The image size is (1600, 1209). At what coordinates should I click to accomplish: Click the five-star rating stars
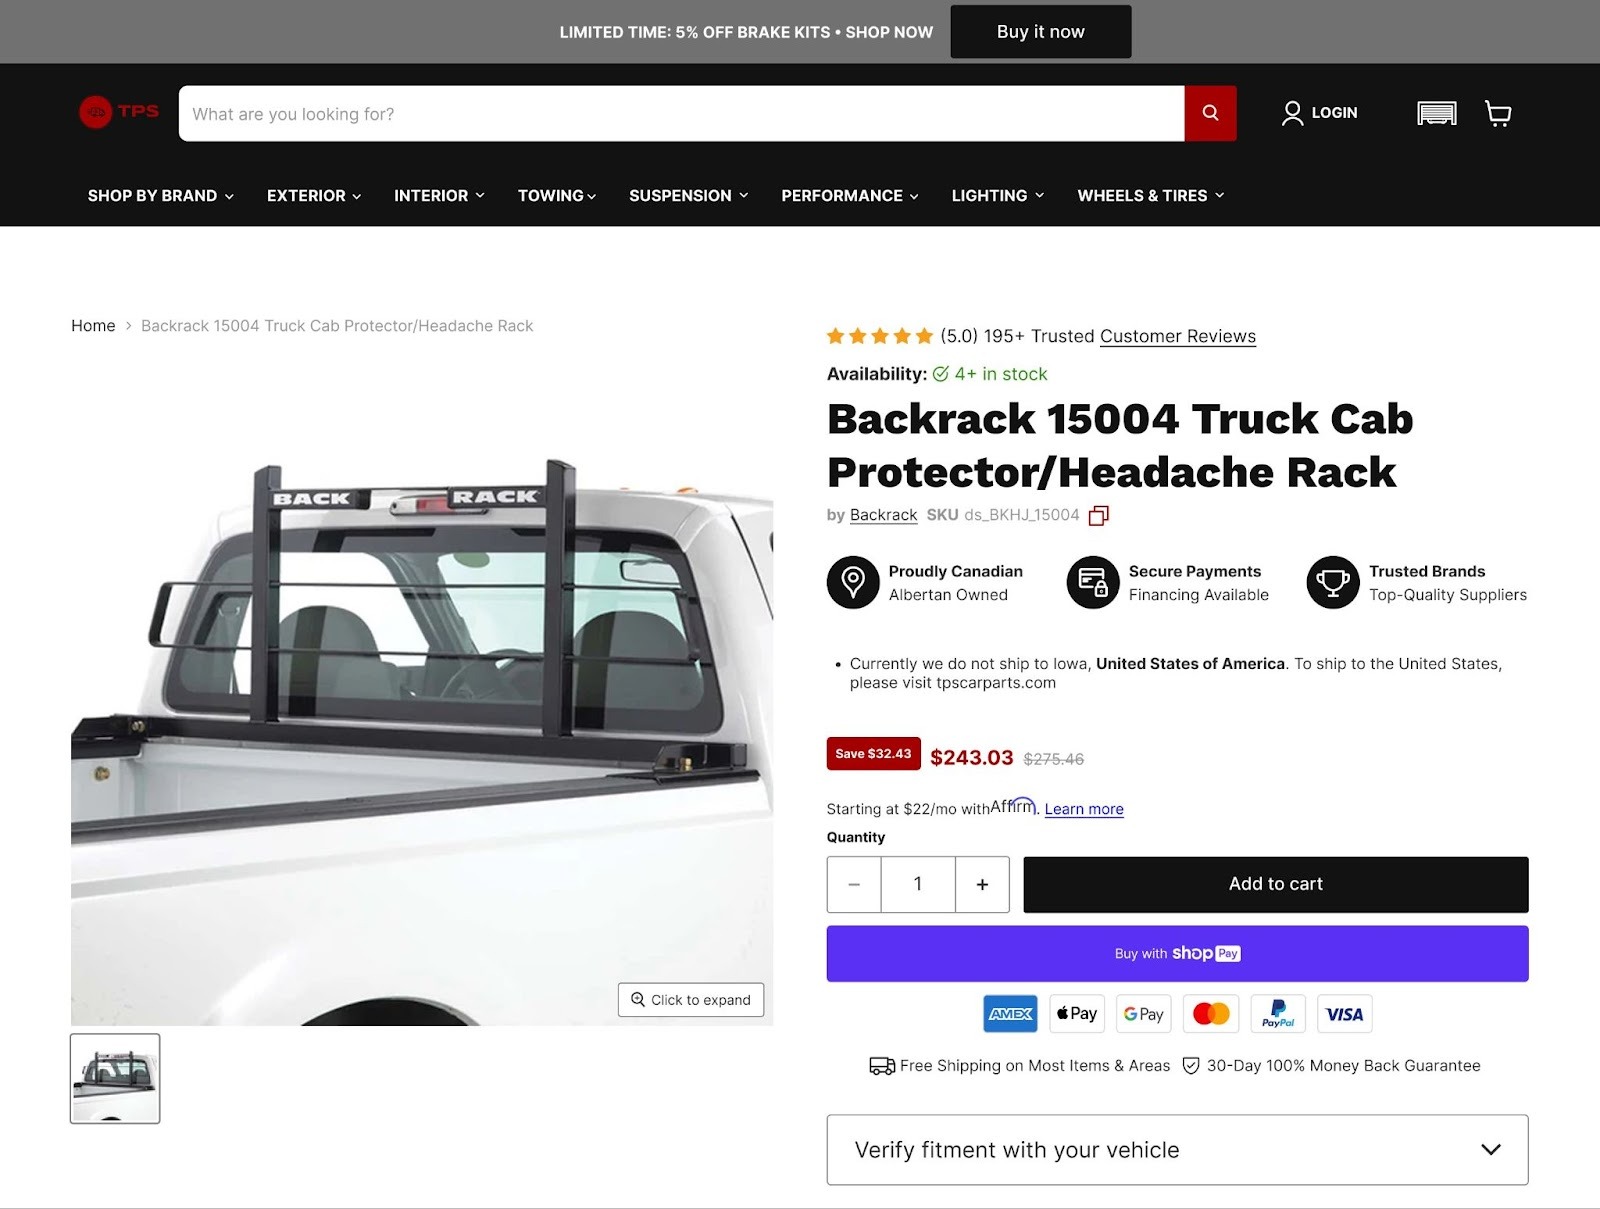click(x=880, y=336)
